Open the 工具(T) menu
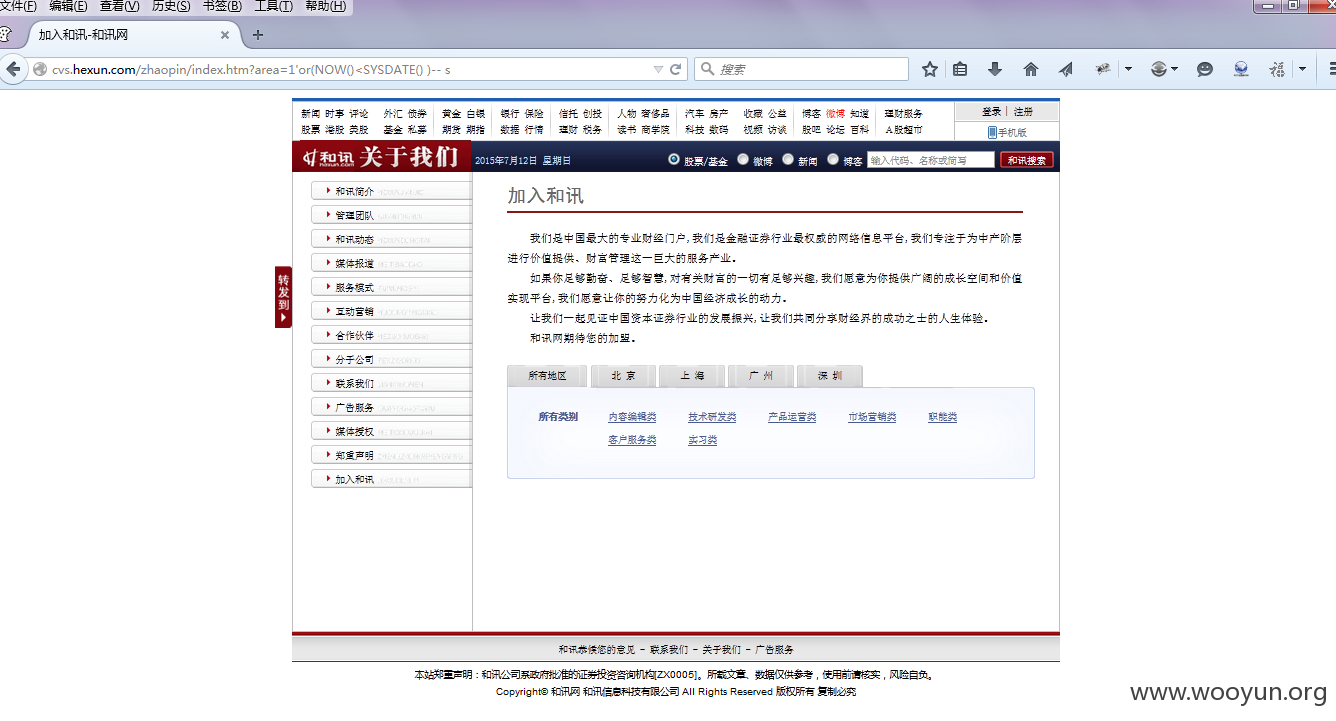The height and width of the screenshot is (721, 1336). [273, 6]
